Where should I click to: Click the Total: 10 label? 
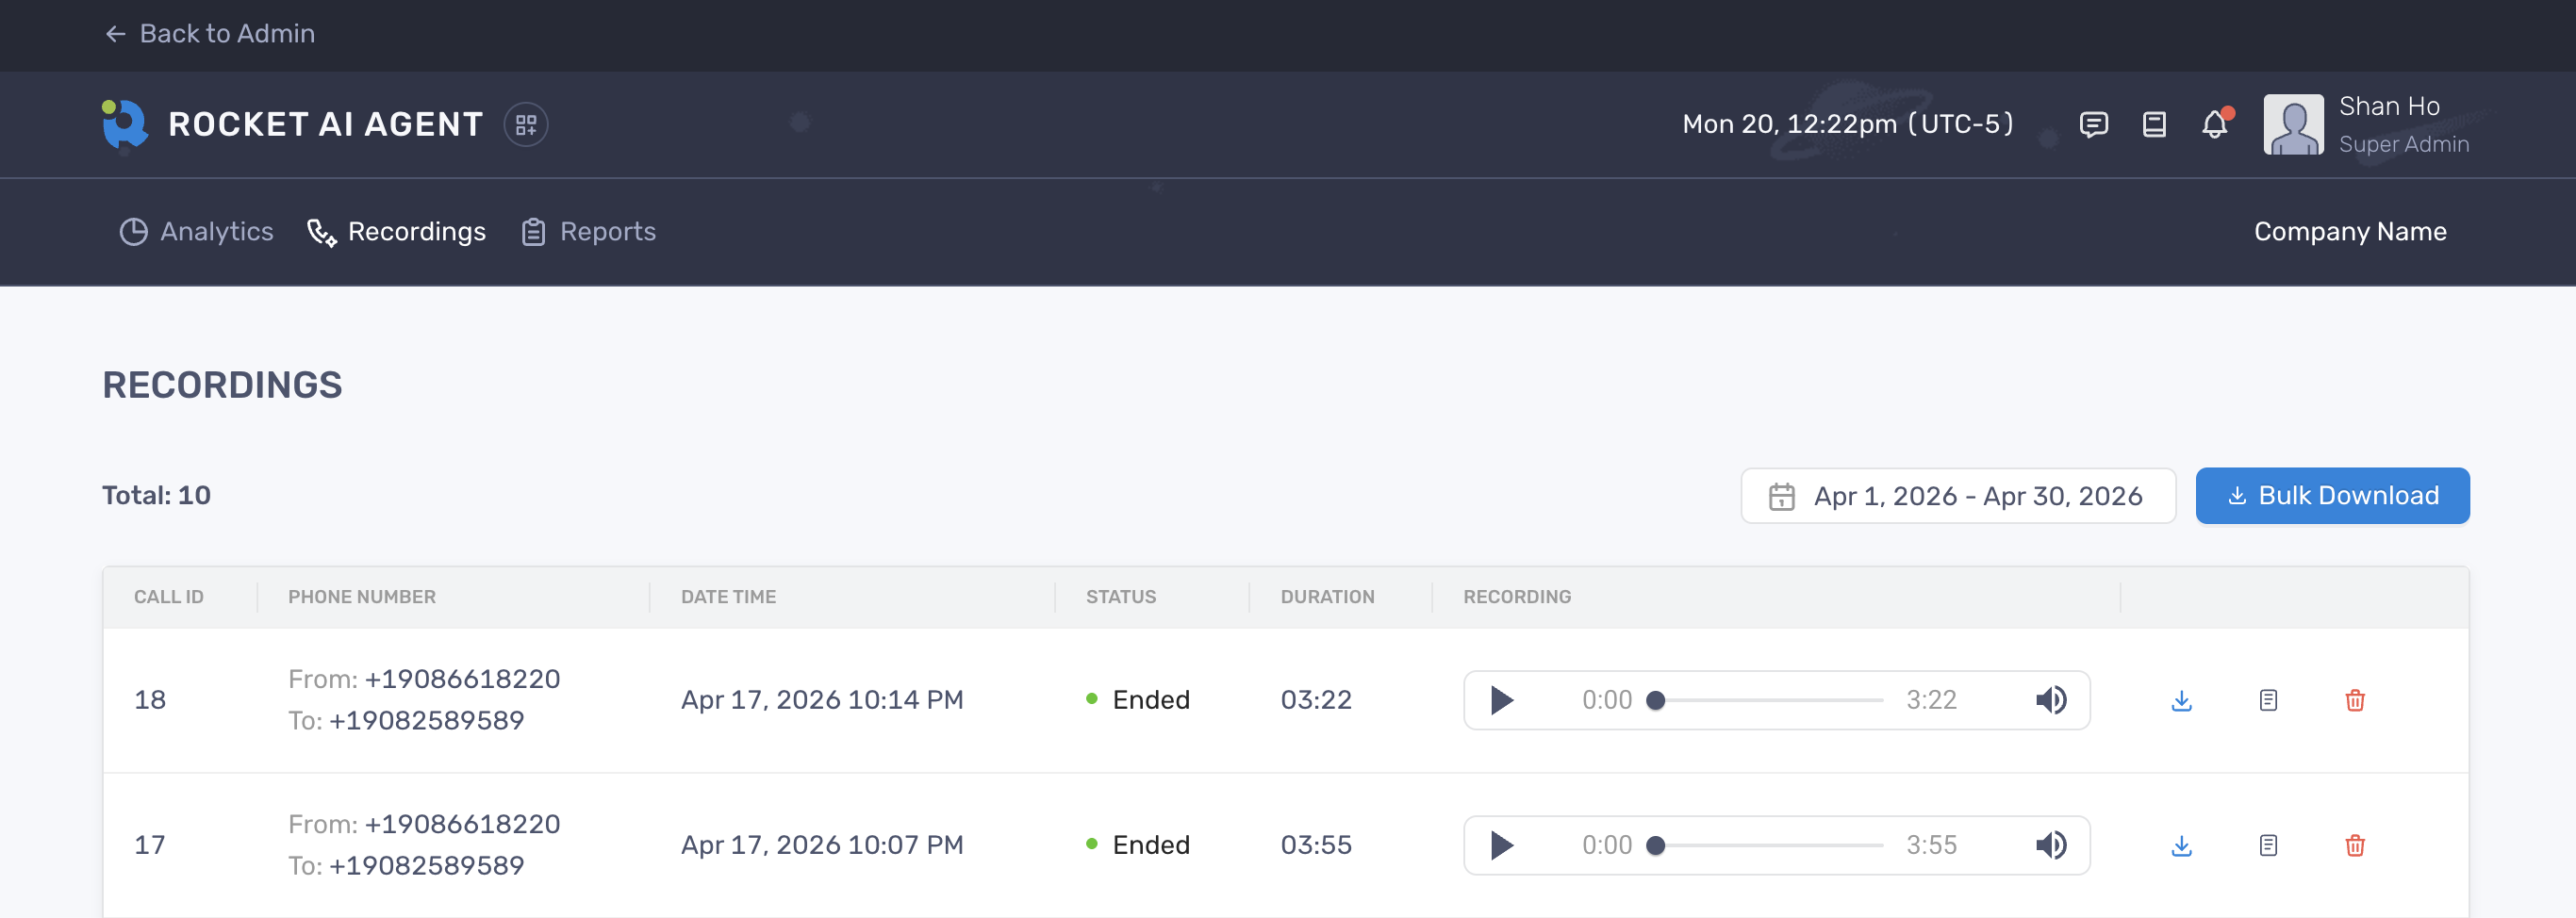tap(156, 496)
